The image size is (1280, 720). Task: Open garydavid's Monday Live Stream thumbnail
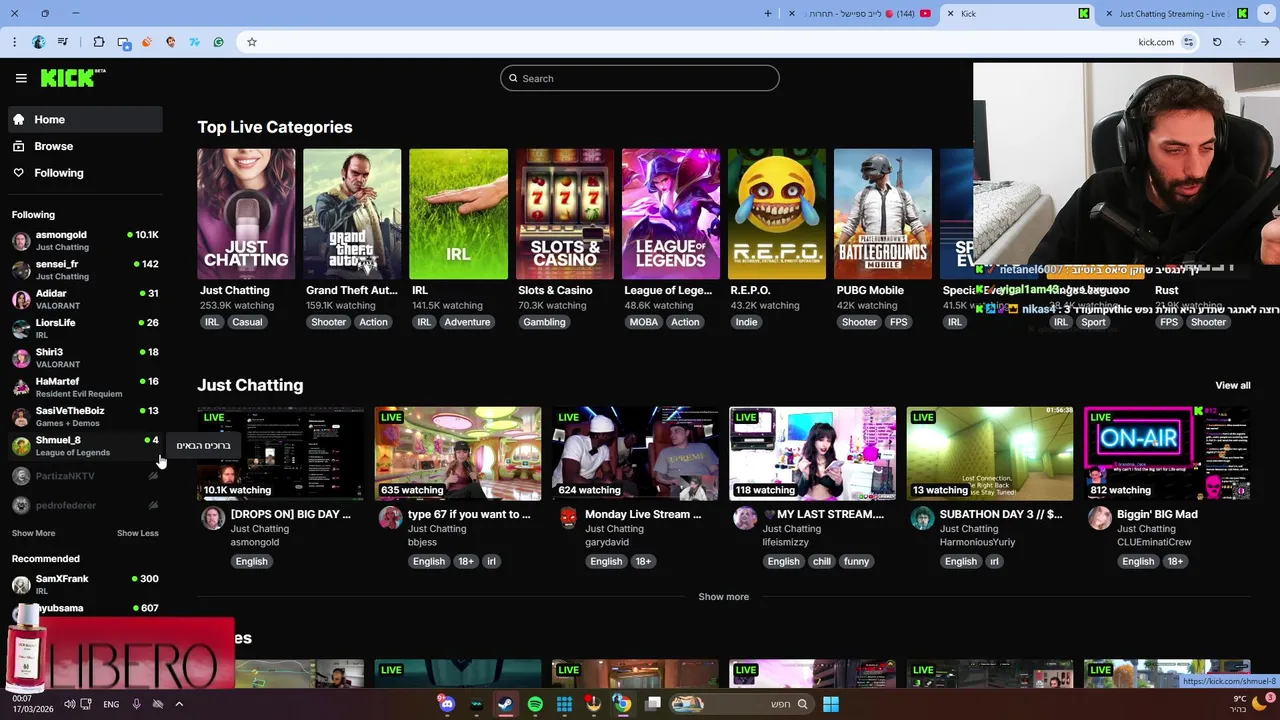635,453
